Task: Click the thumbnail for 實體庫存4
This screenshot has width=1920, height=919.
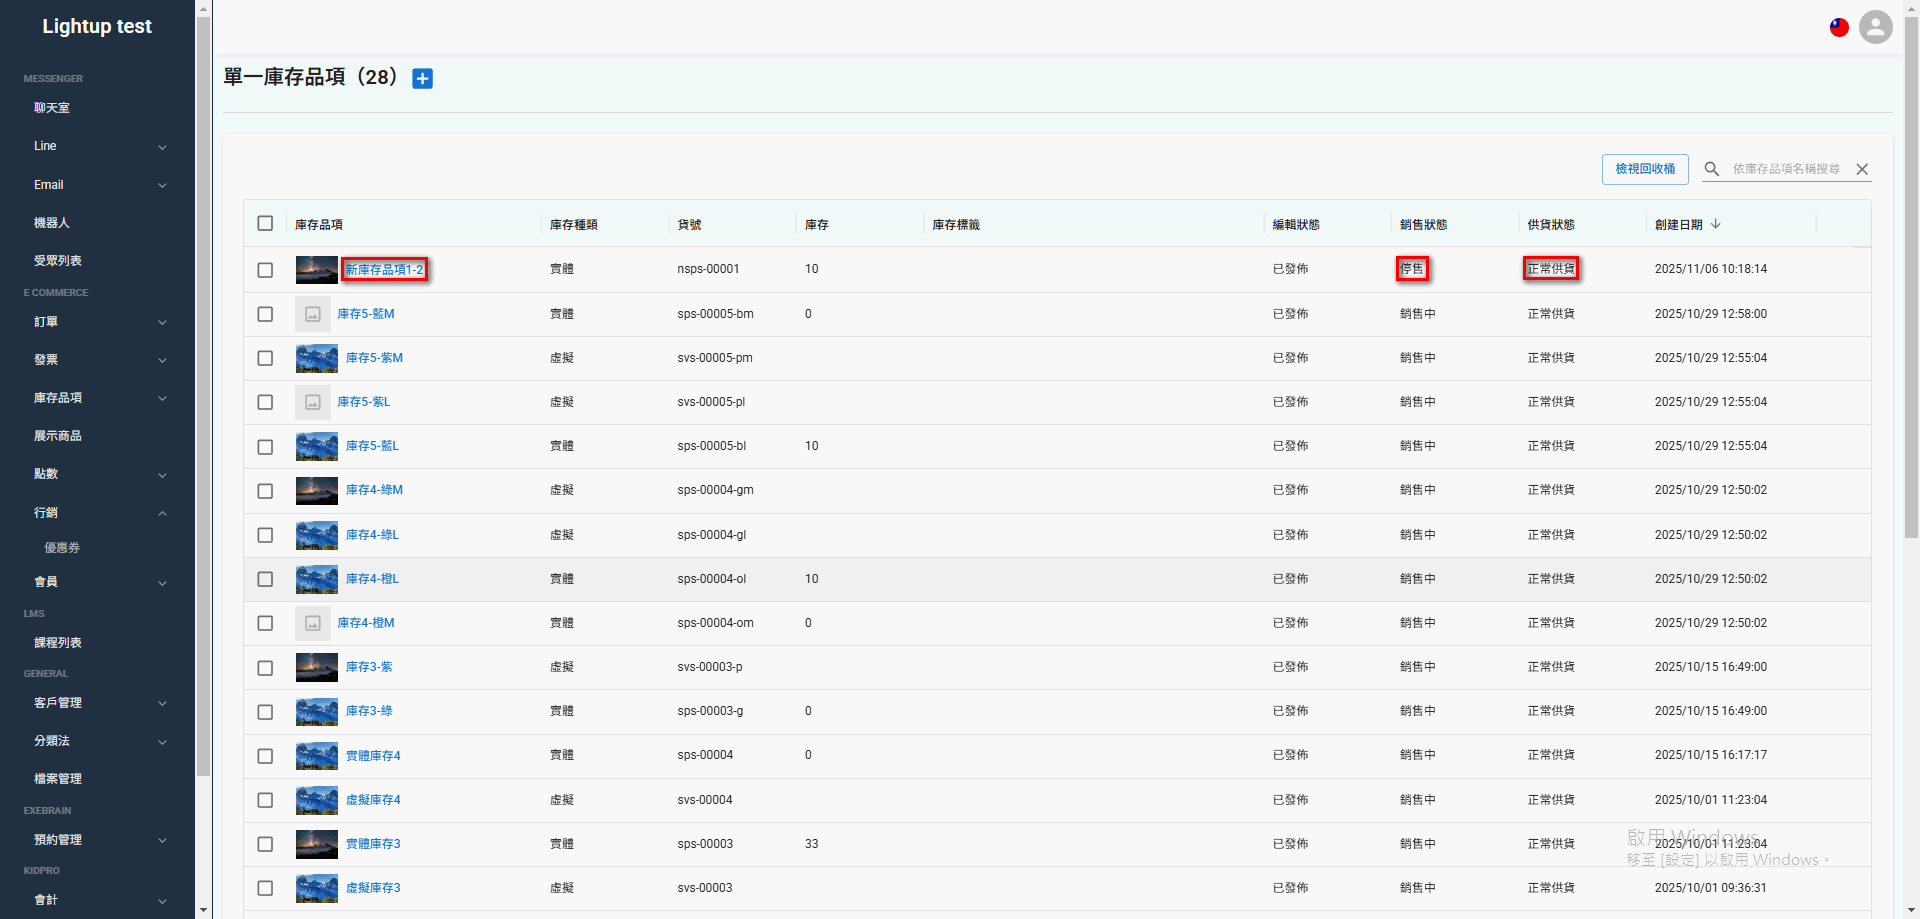Action: coord(317,756)
